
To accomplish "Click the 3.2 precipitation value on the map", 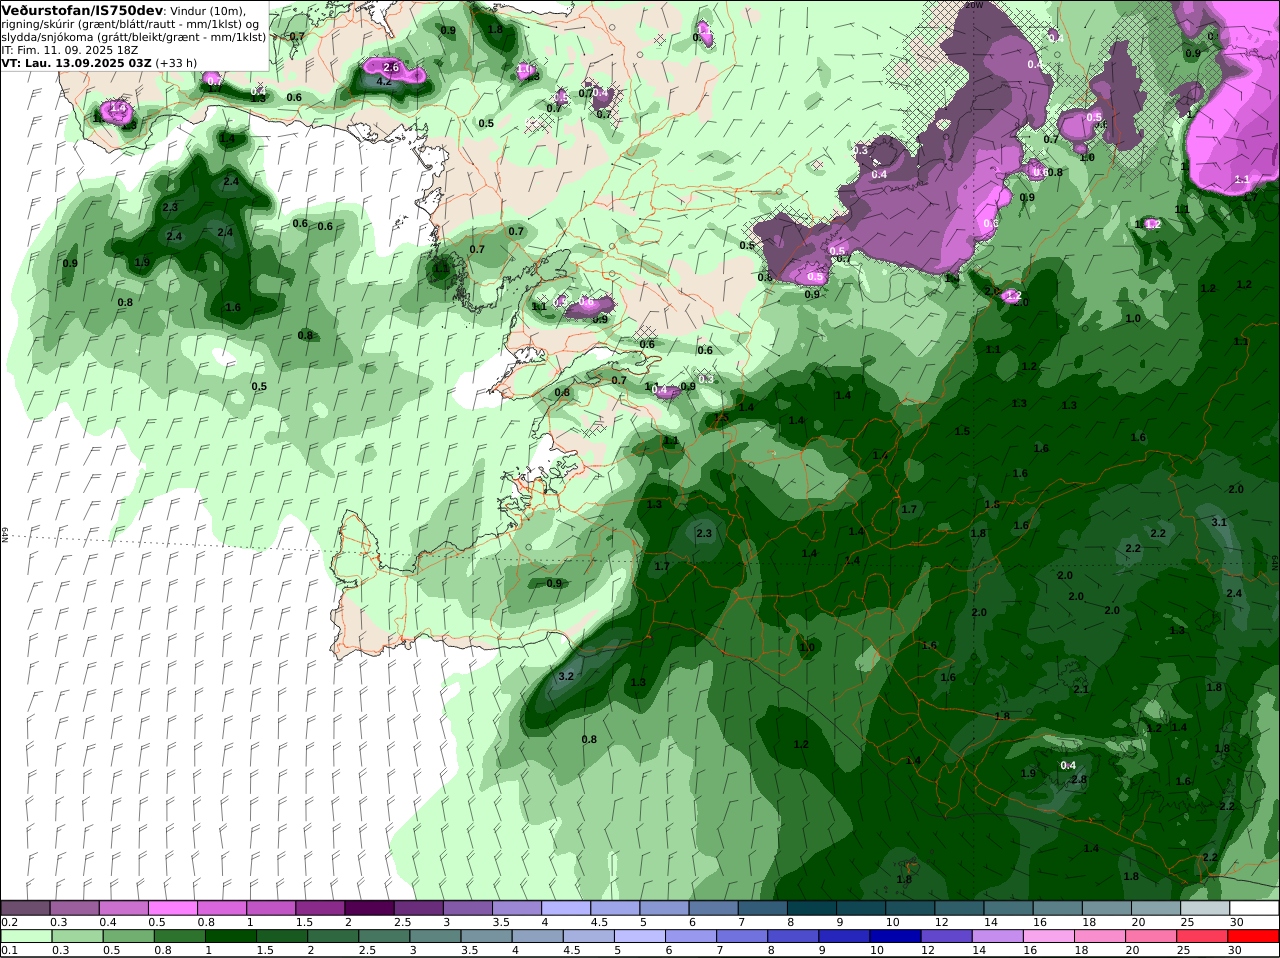I will click(x=566, y=676).
